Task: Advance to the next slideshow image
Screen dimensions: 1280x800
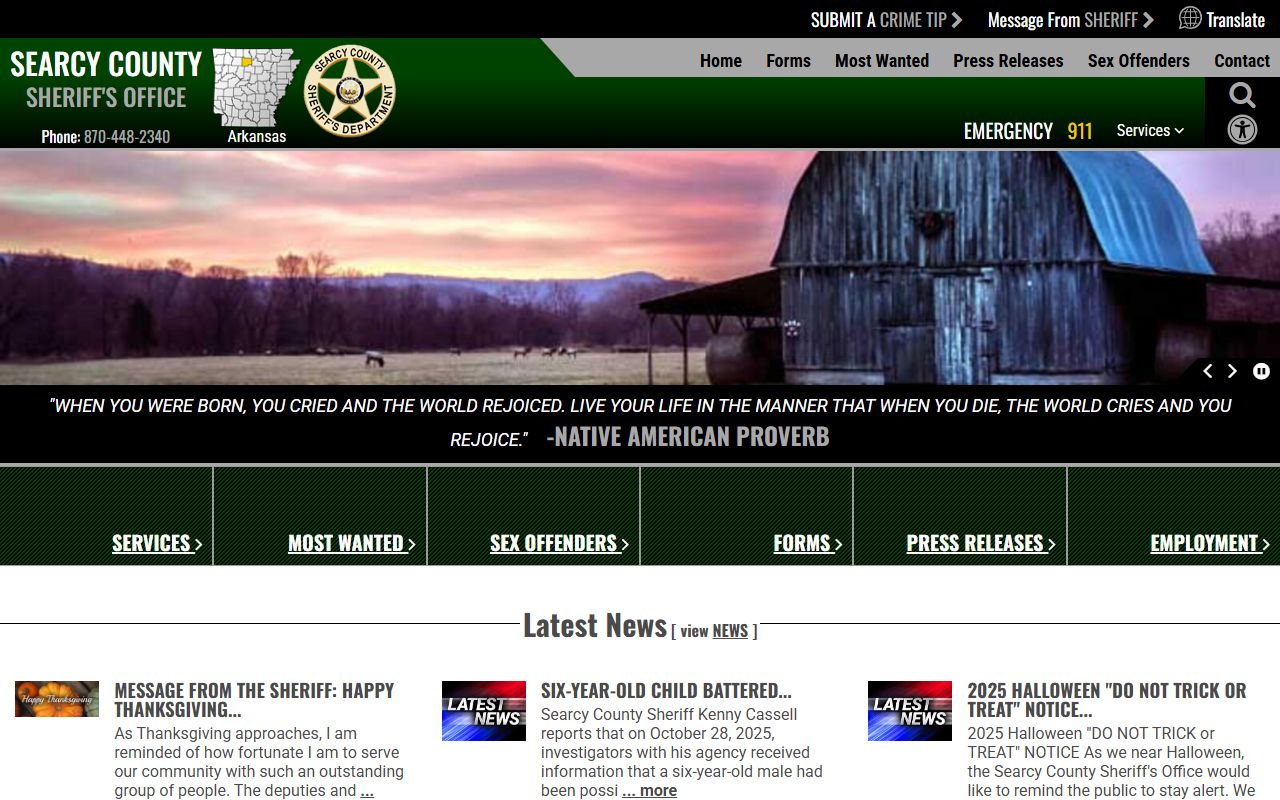Action: click(1232, 371)
